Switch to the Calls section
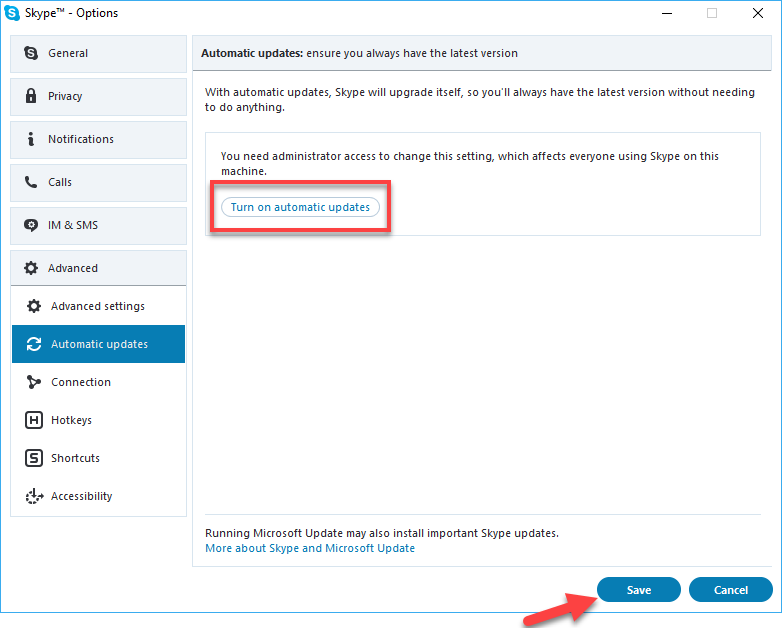 point(98,183)
